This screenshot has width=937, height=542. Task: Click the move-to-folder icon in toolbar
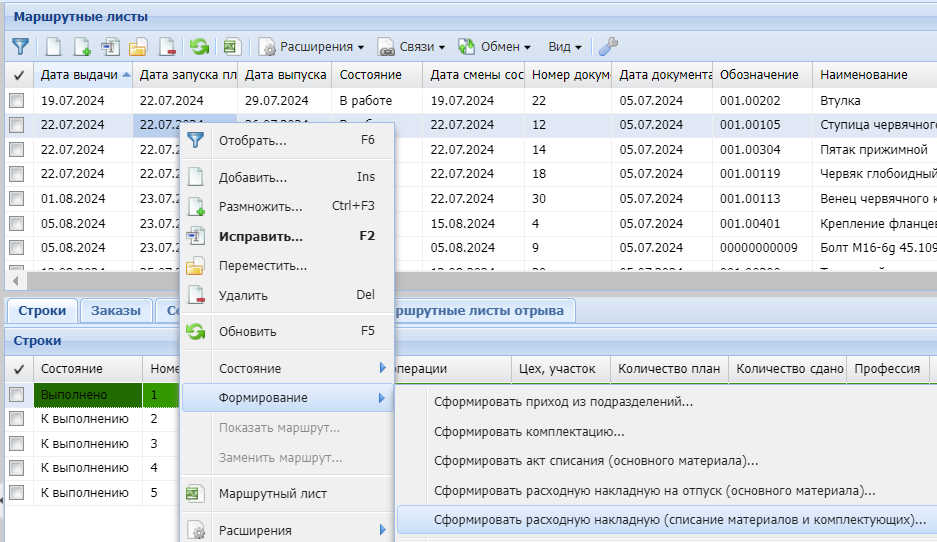138,46
